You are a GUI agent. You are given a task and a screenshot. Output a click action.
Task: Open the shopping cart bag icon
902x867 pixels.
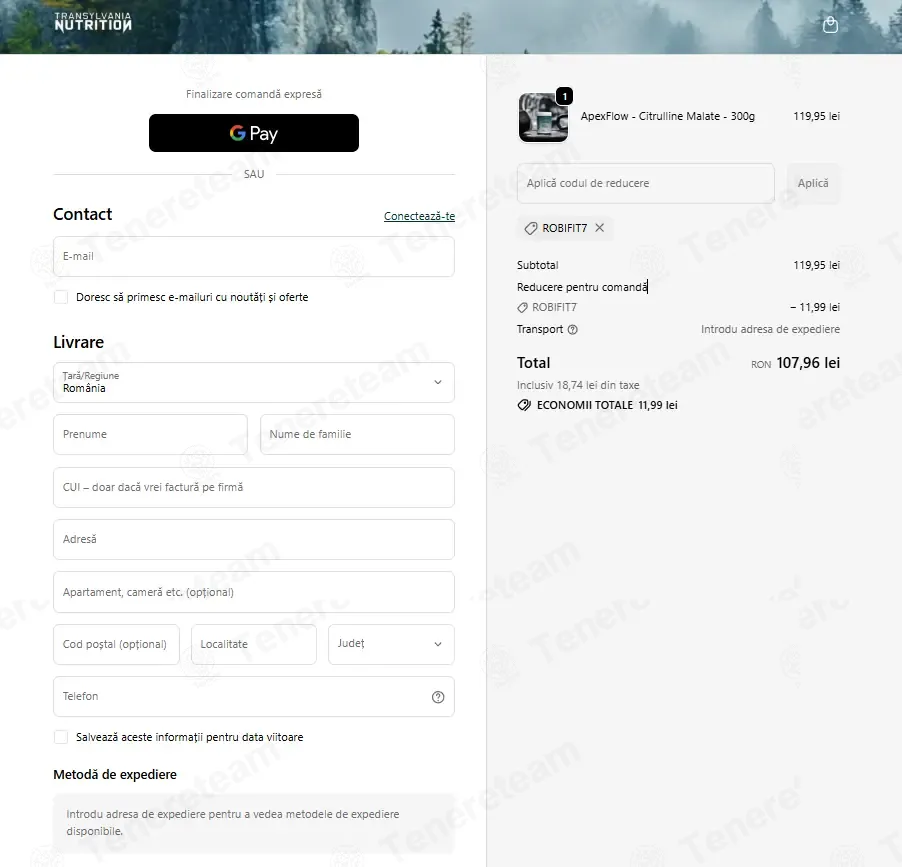coord(830,25)
